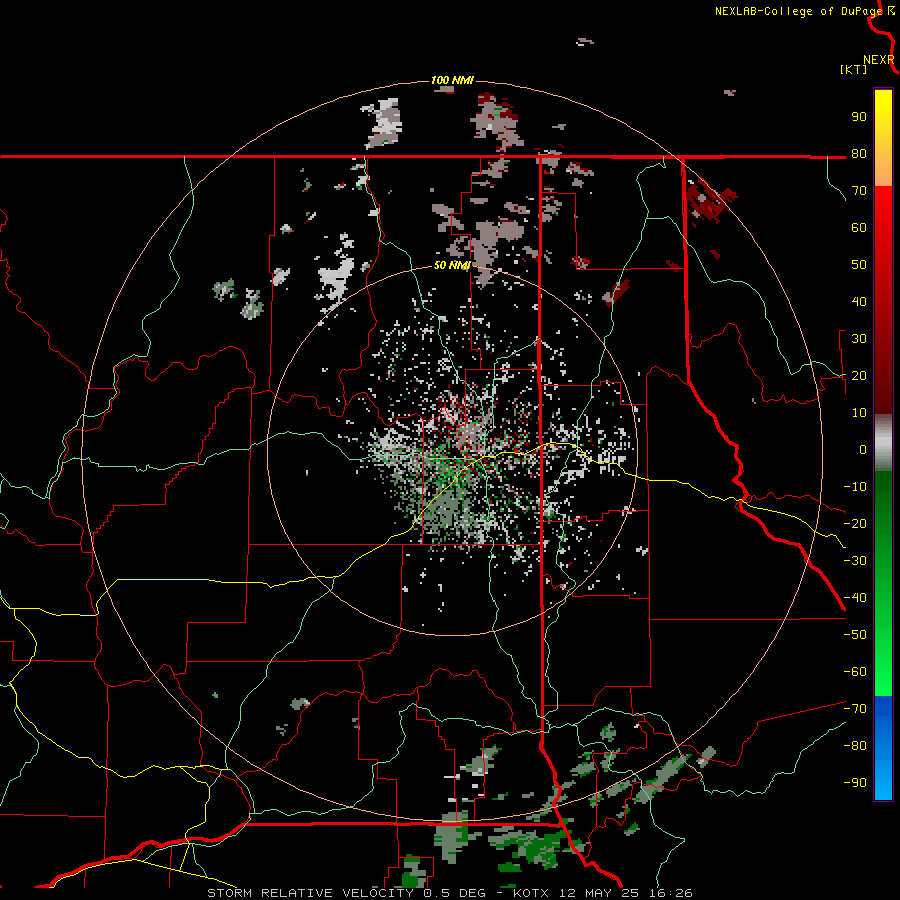Click the -80 value on velocity scale
This screenshot has height=900, width=900.
point(855,746)
